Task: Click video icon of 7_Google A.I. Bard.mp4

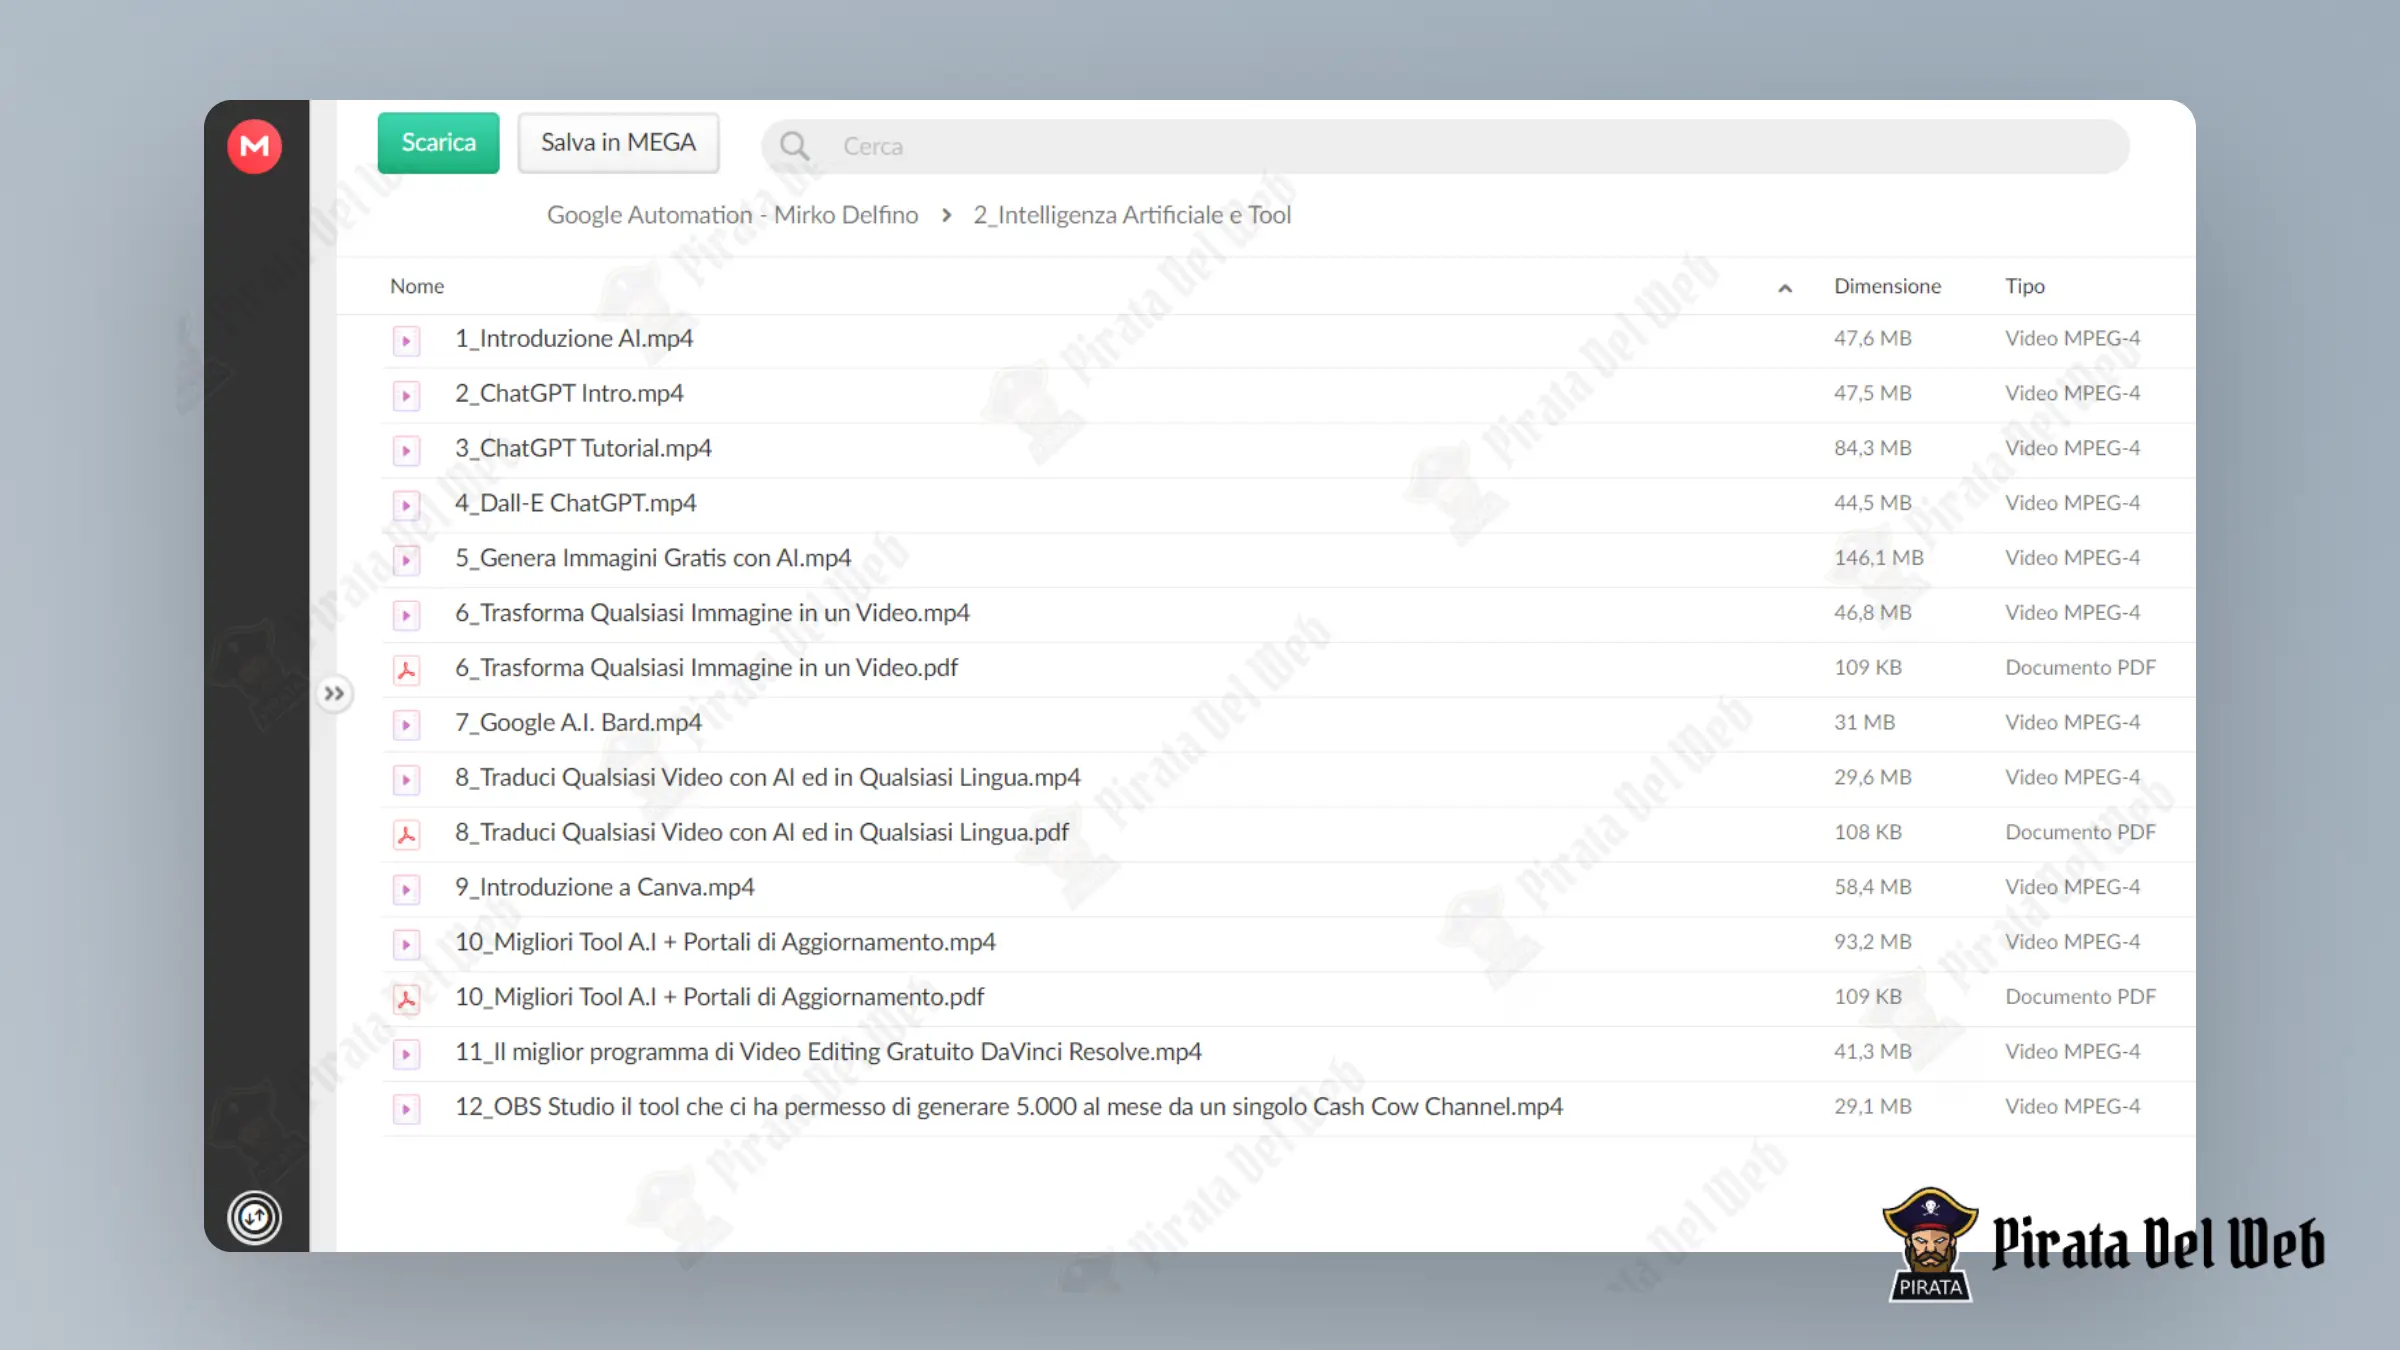Action: click(x=406, y=724)
